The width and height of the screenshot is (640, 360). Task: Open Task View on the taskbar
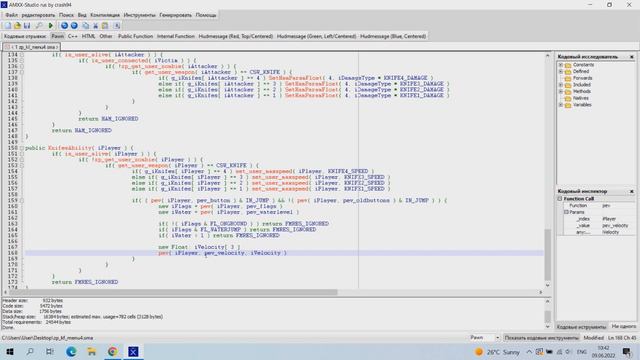[x=50, y=352]
